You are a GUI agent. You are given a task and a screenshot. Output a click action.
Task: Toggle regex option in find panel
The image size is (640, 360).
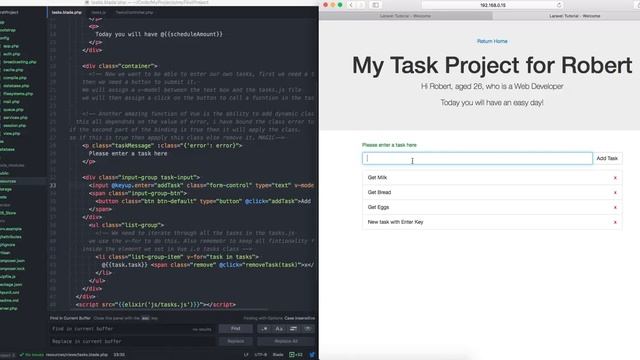tap(264, 329)
